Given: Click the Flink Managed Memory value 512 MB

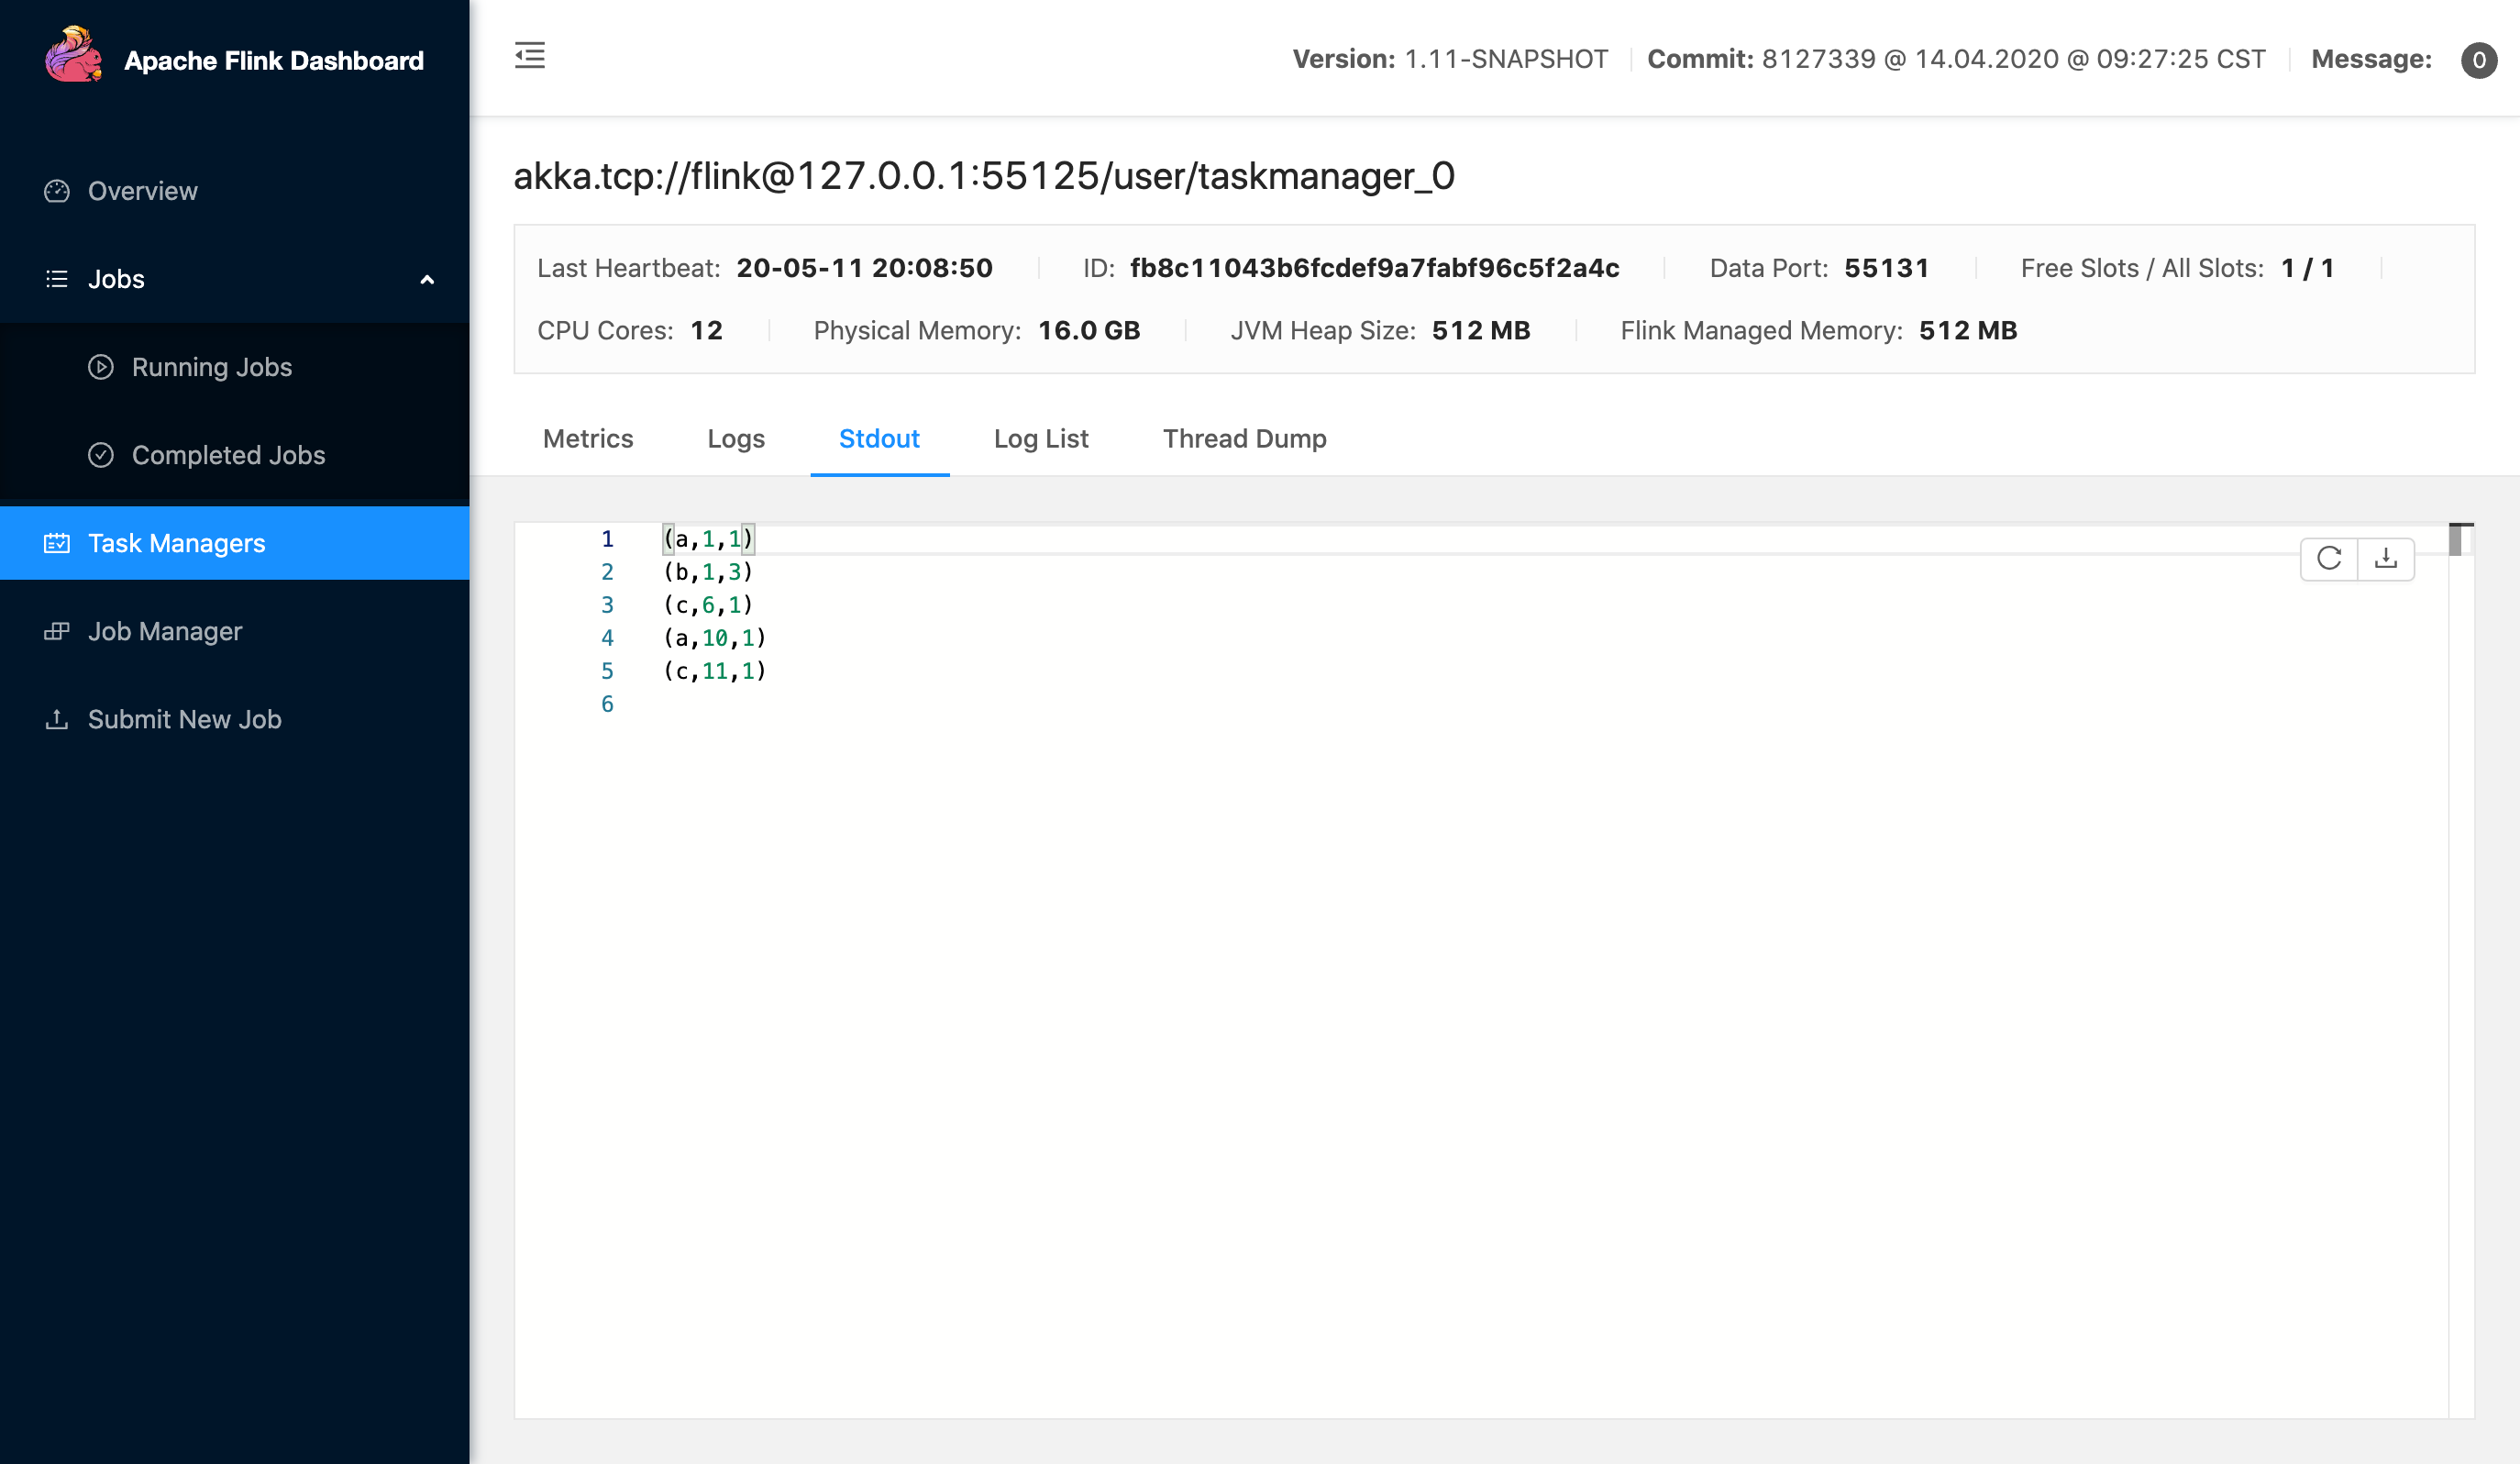Looking at the screenshot, I should click(1968, 330).
